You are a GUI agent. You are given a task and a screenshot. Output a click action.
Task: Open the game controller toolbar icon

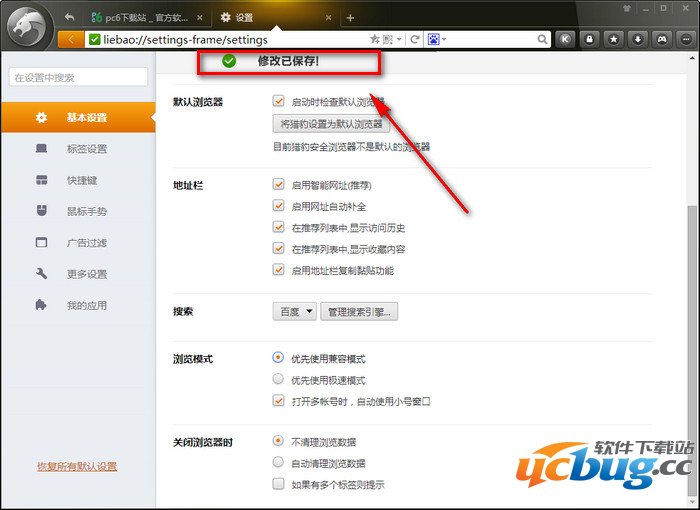[660, 39]
